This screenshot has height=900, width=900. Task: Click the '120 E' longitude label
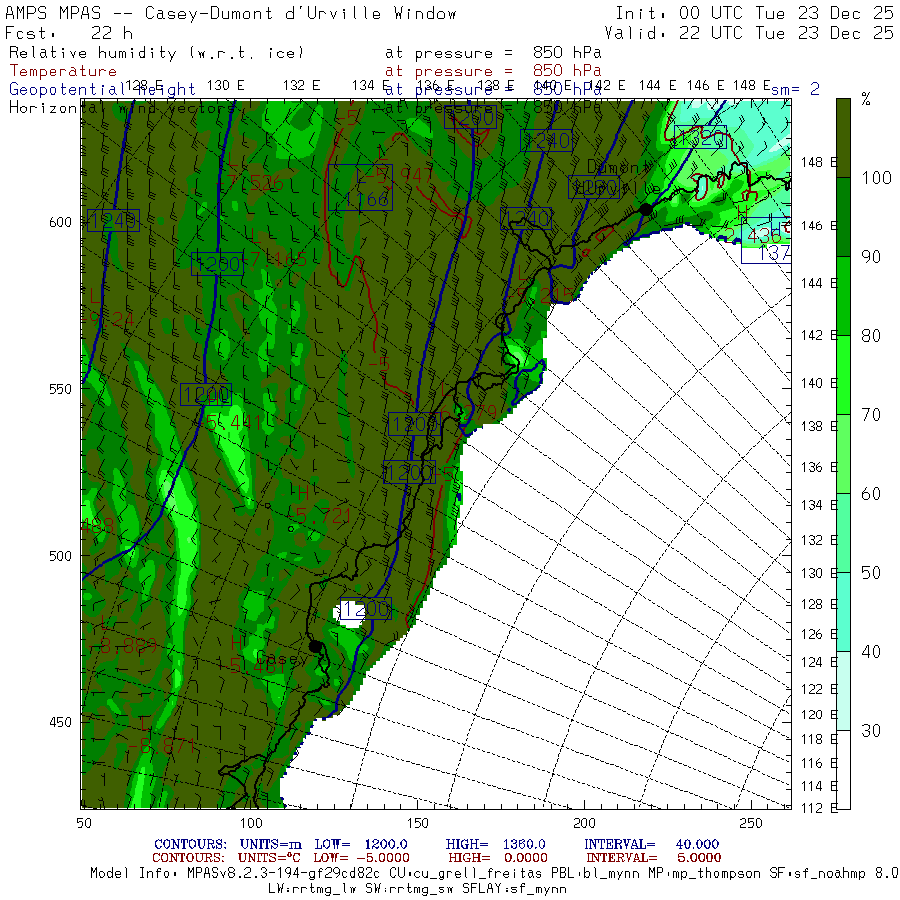(x=819, y=715)
